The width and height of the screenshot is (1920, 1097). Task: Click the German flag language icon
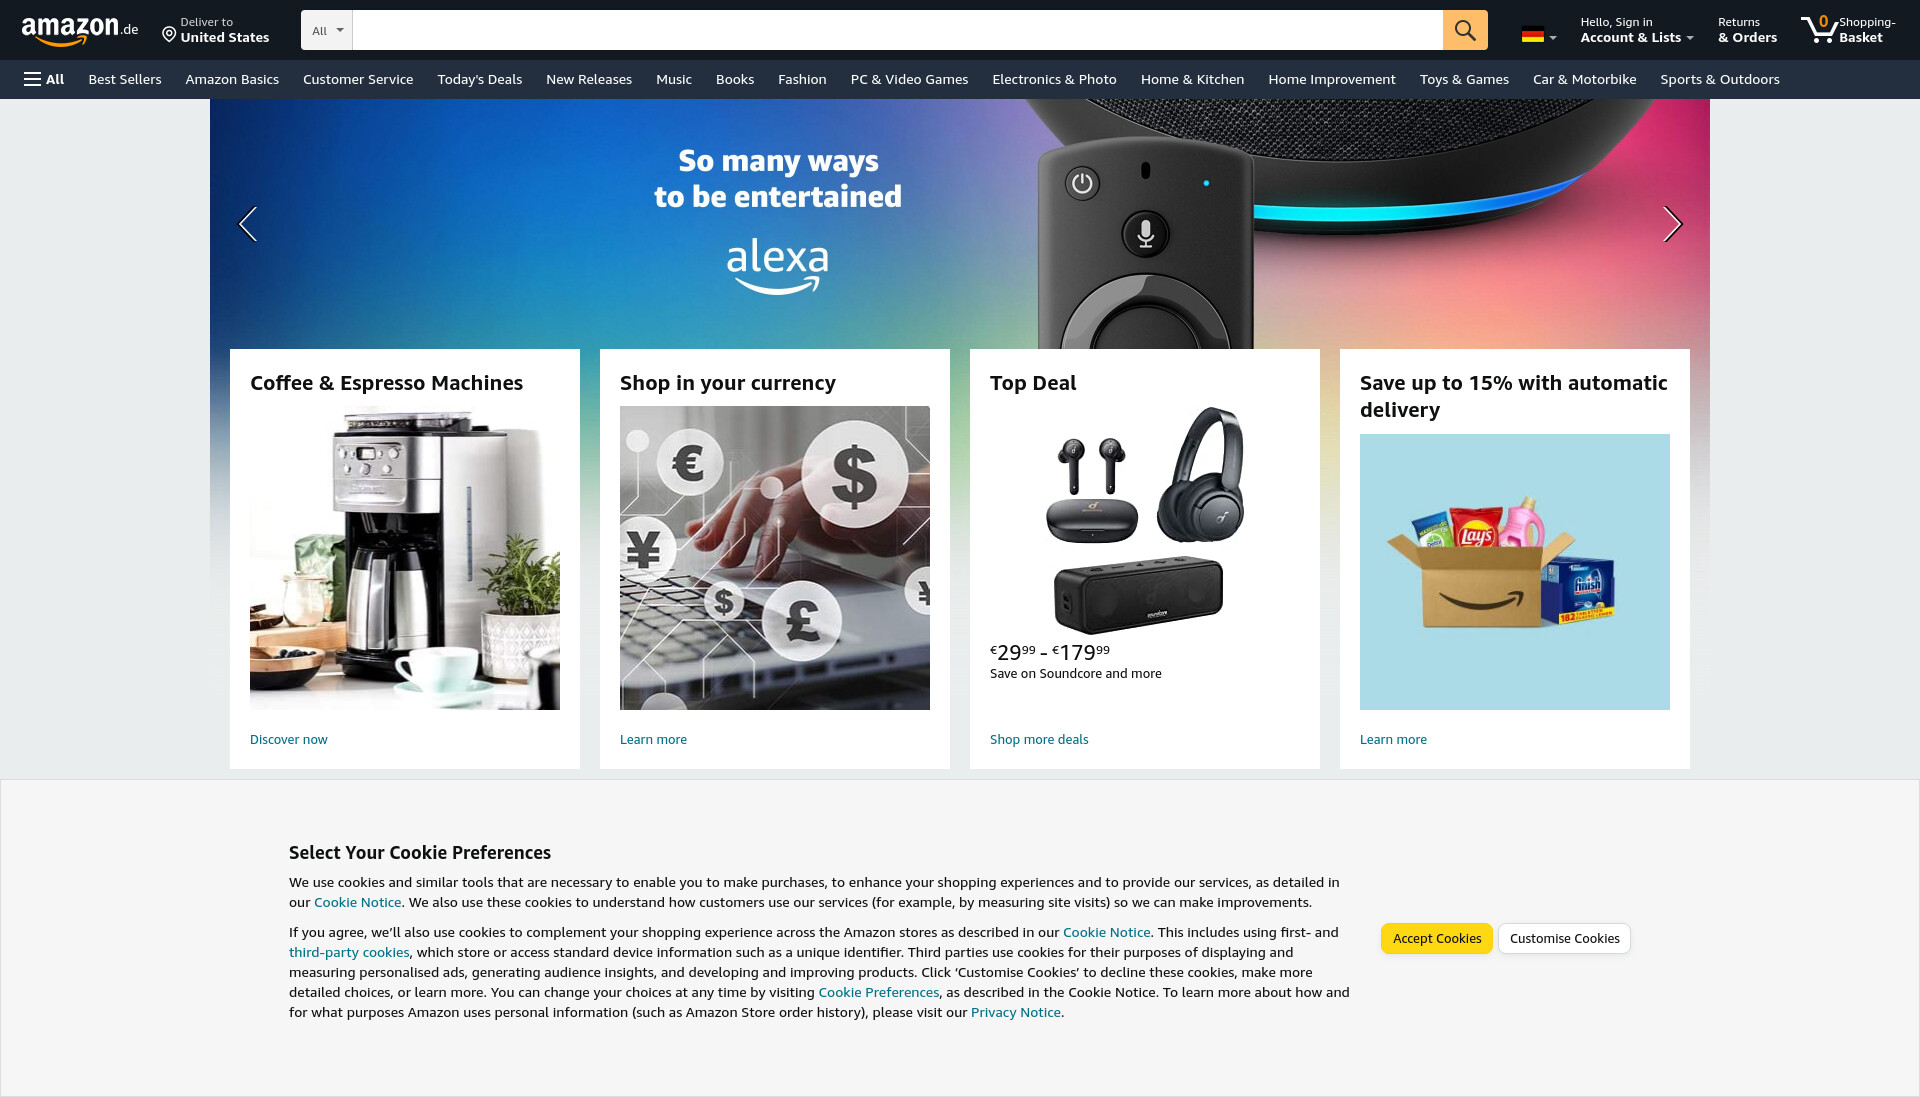[1532, 35]
